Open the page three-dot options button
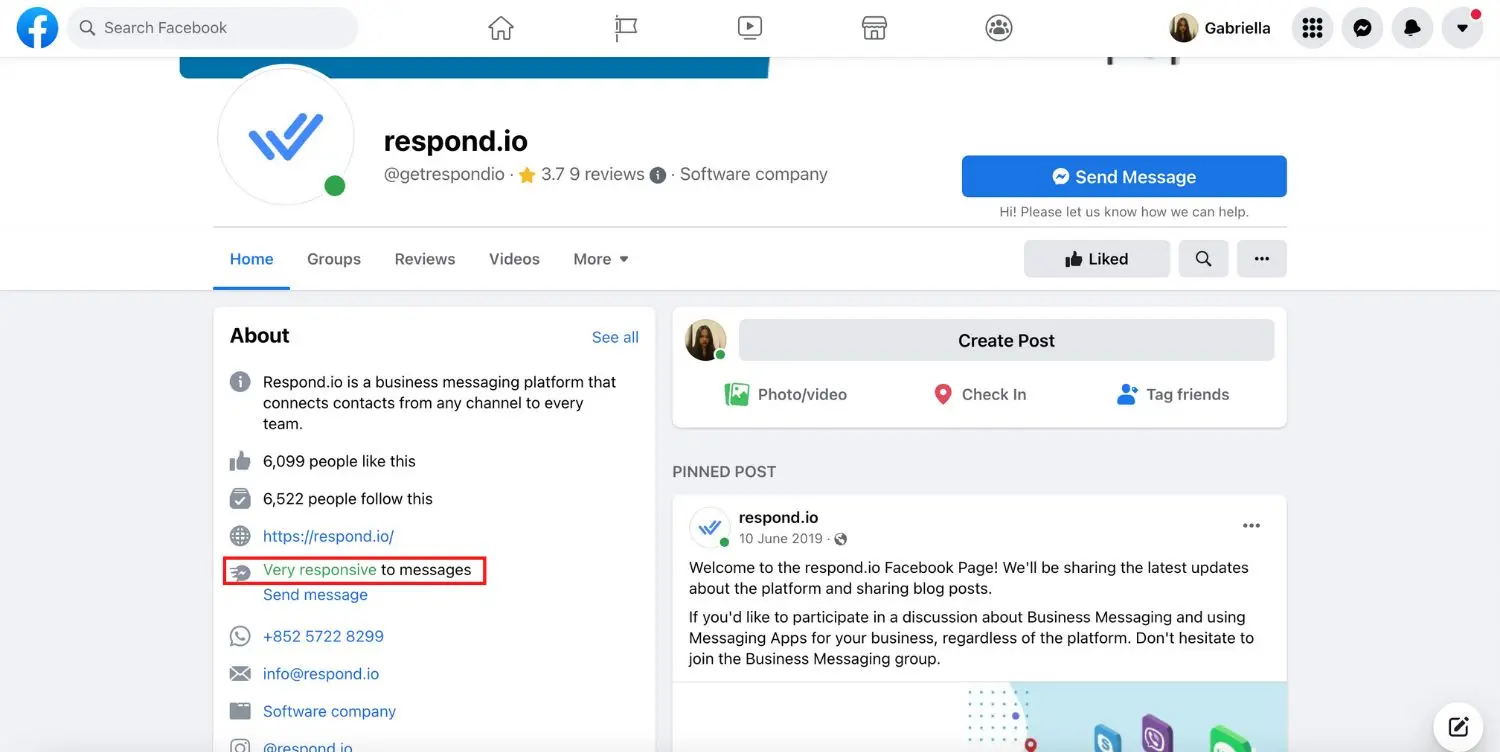The image size is (1500, 752). pos(1262,259)
